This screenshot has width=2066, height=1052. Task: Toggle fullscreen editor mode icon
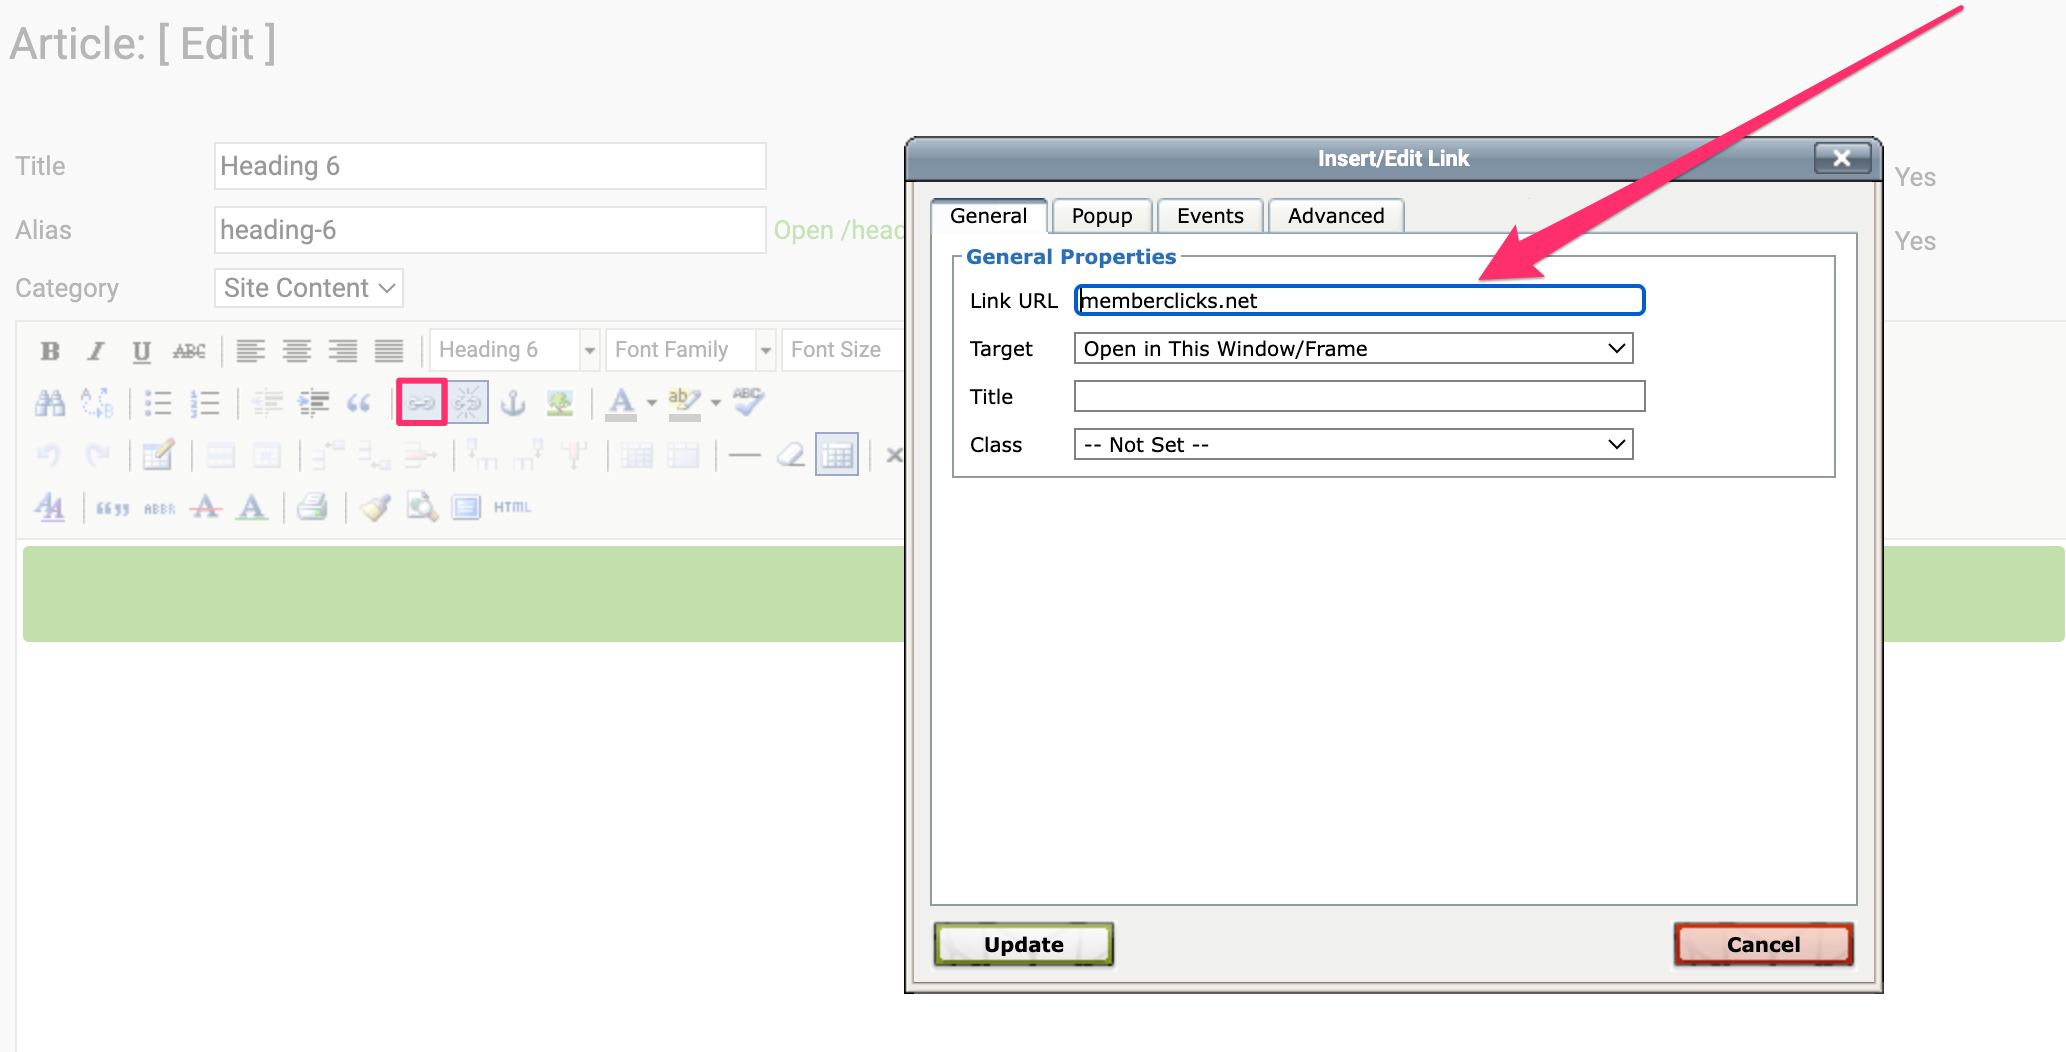point(466,507)
